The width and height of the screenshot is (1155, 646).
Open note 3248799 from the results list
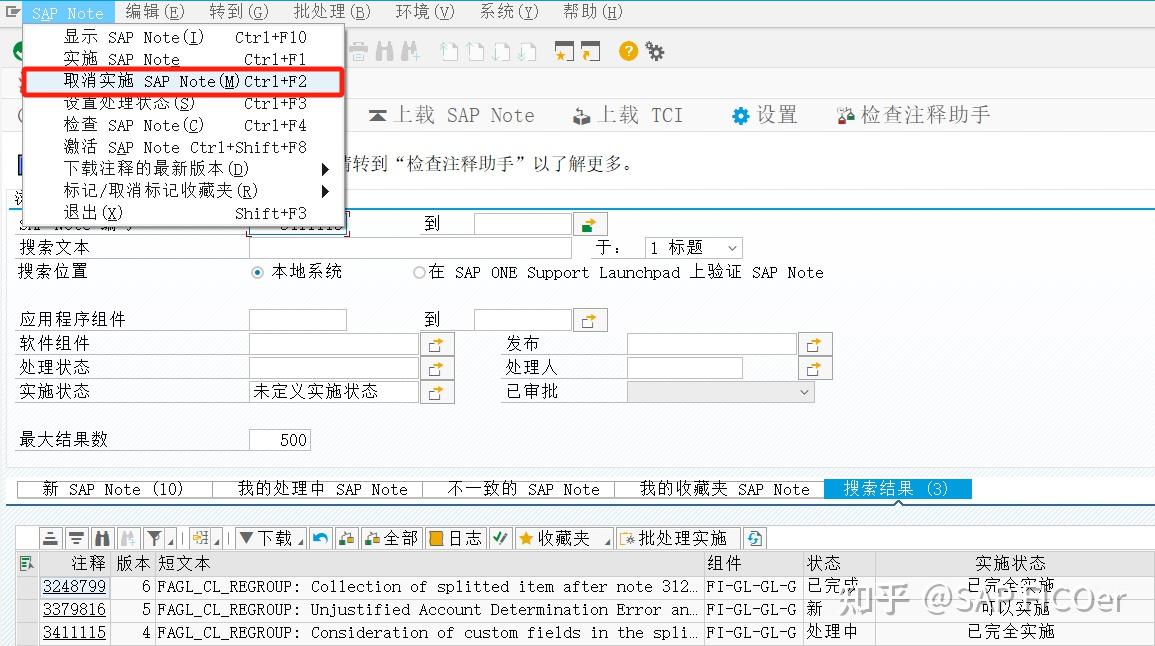[x=74, y=586]
